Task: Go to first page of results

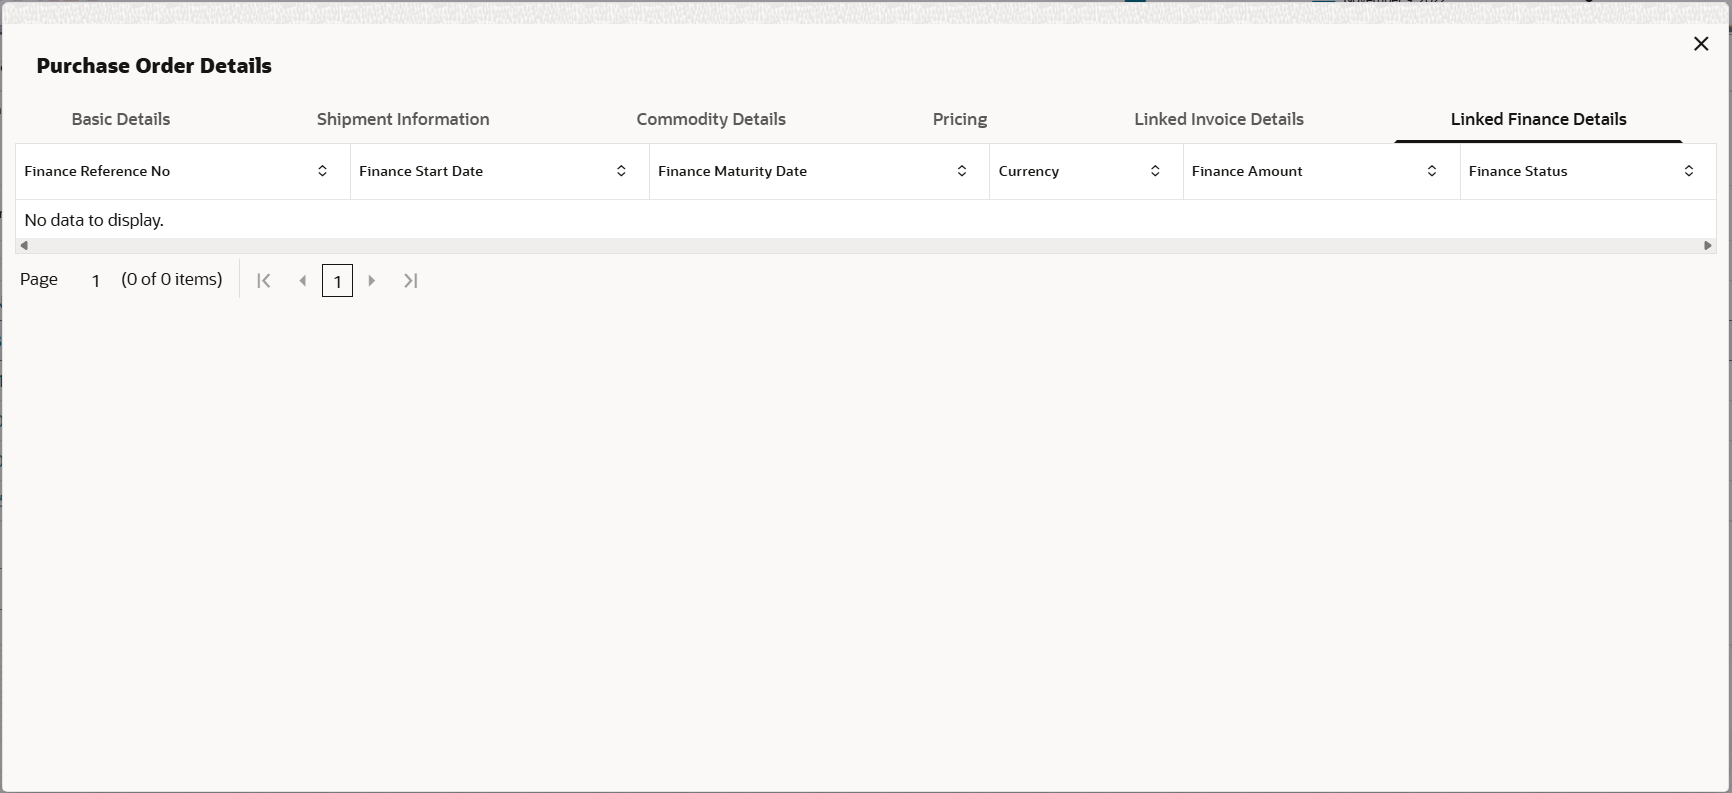Action: [264, 281]
